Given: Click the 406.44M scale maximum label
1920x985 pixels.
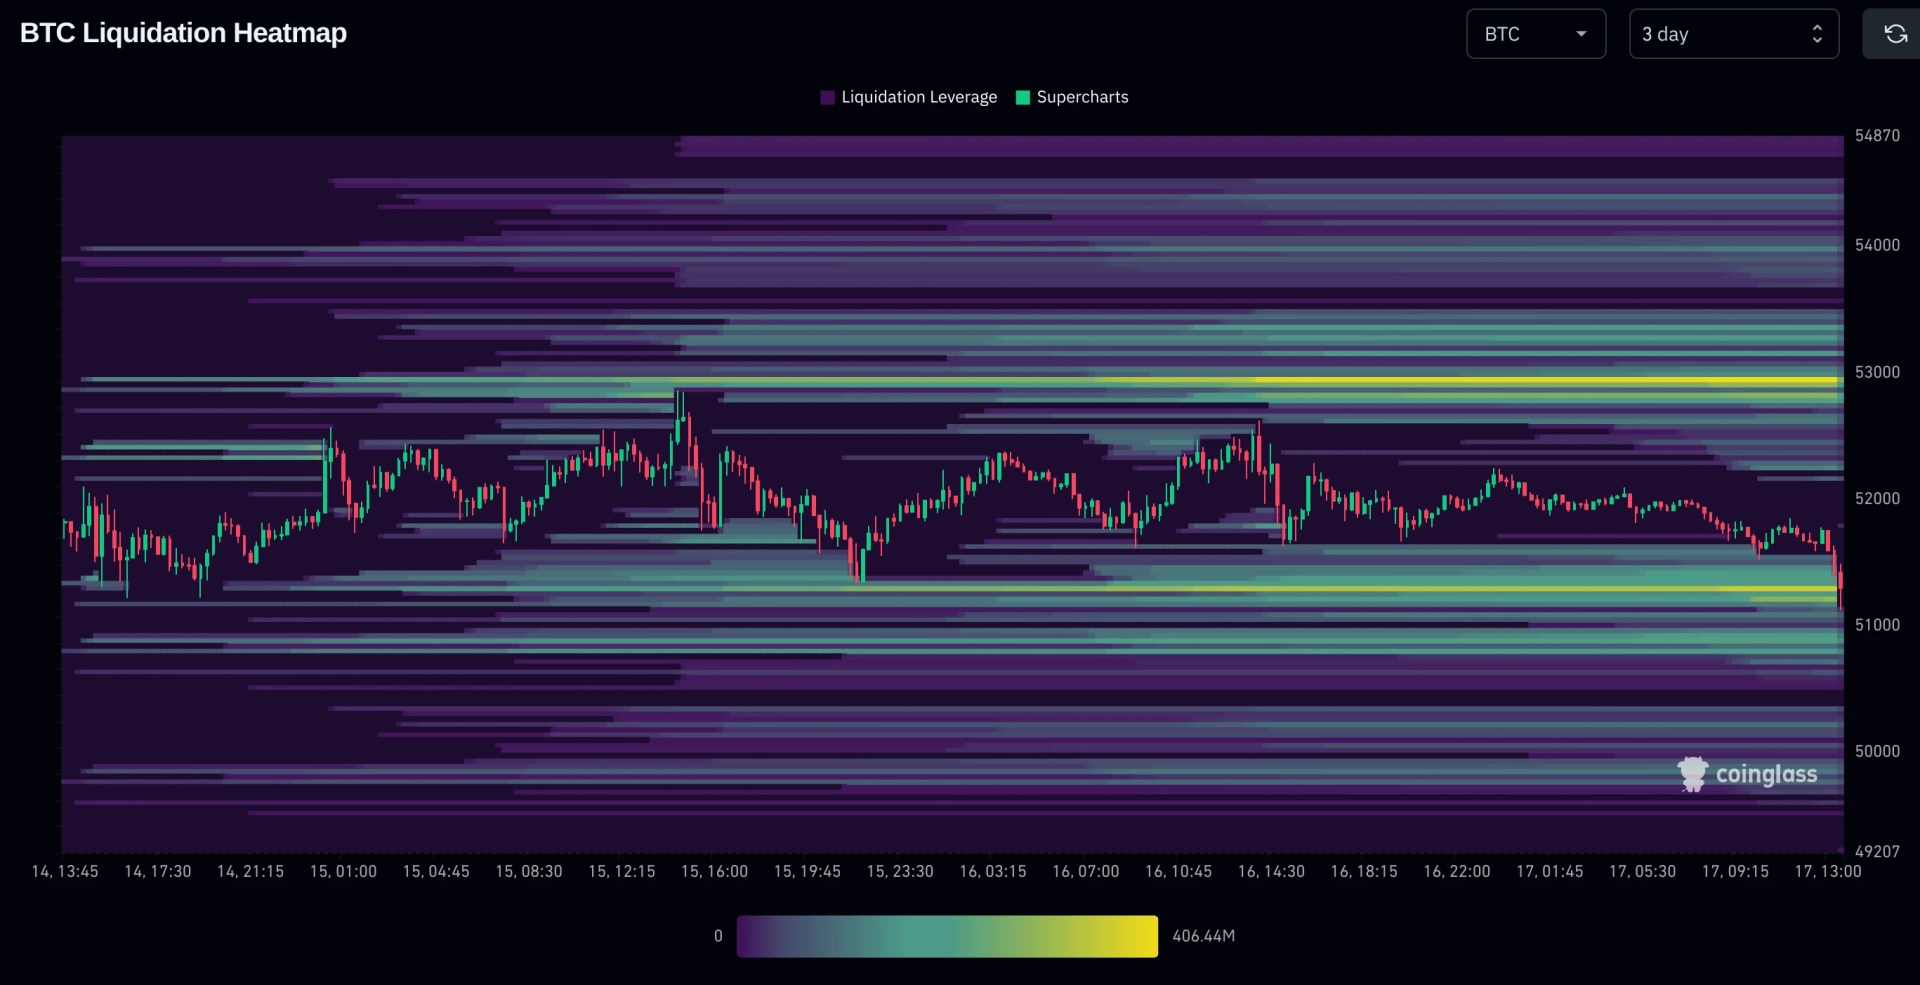Looking at the screenshot, I should 1203,936.
